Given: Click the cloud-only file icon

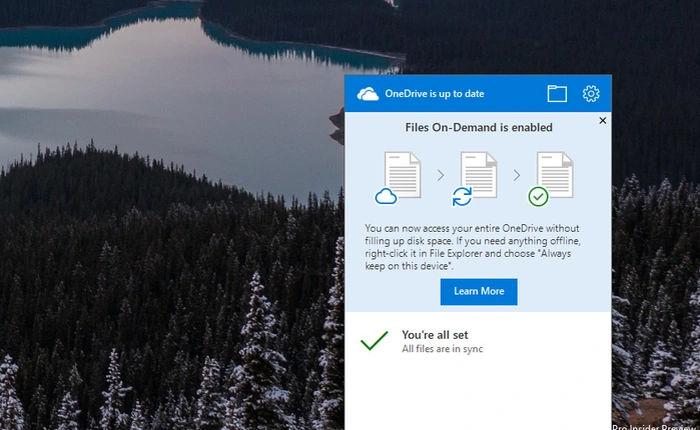Looking at the screenshot, I should click(397, 178).
